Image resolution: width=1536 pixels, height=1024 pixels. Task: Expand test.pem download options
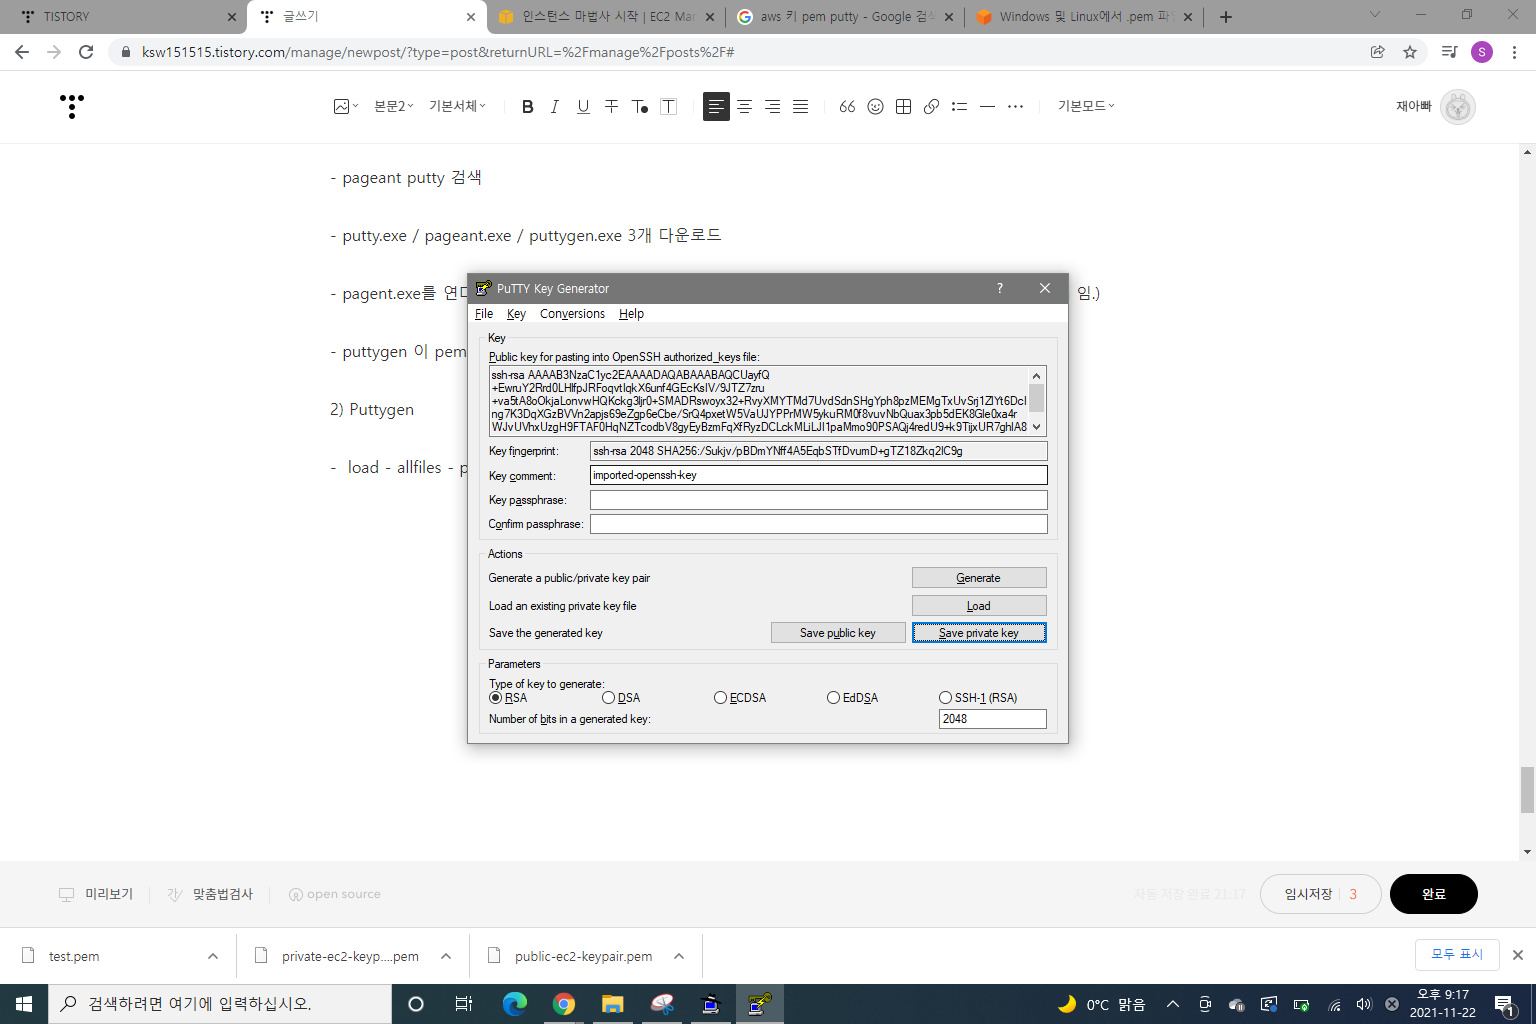click(213, 956)
